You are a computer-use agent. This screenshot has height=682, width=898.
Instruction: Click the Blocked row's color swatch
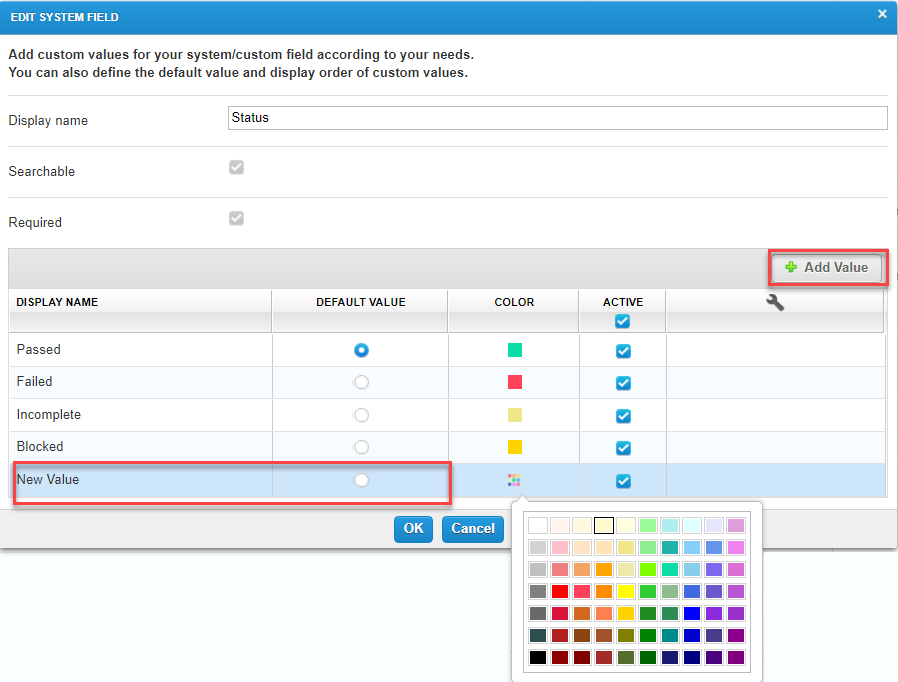click(514, 447)
